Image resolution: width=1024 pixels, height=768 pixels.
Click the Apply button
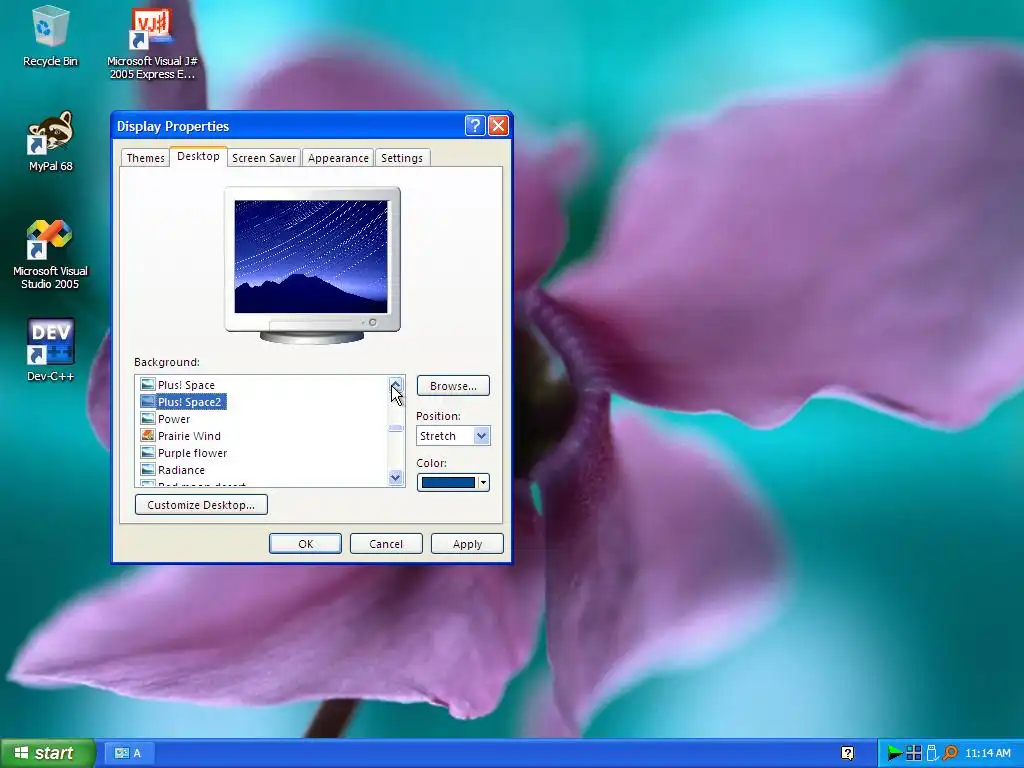click(x=467, y=544)
